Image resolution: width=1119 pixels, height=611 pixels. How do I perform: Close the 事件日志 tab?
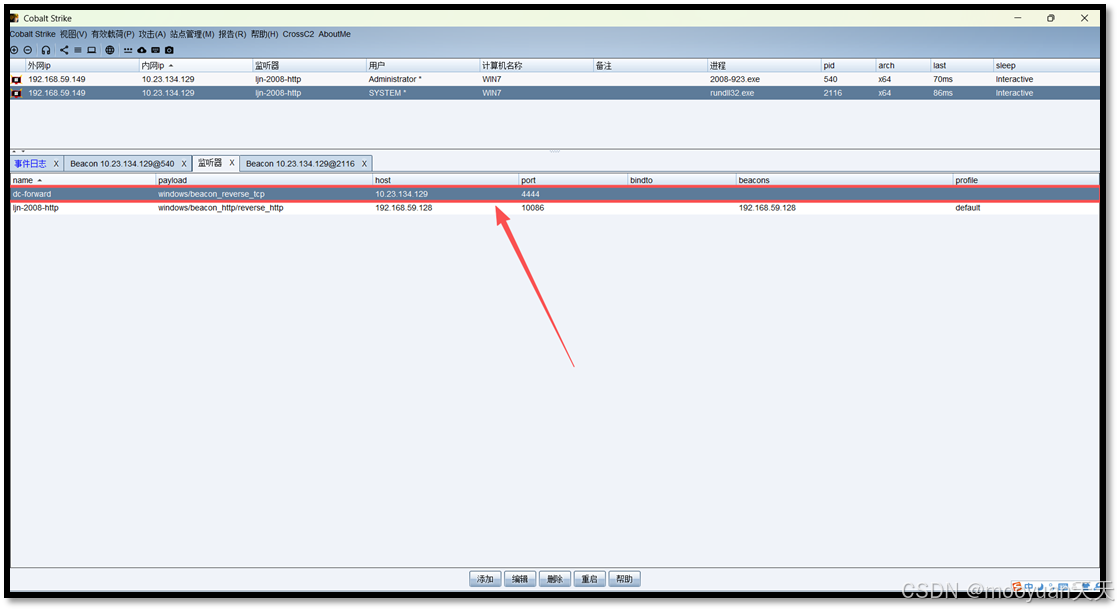pos(56,164)
